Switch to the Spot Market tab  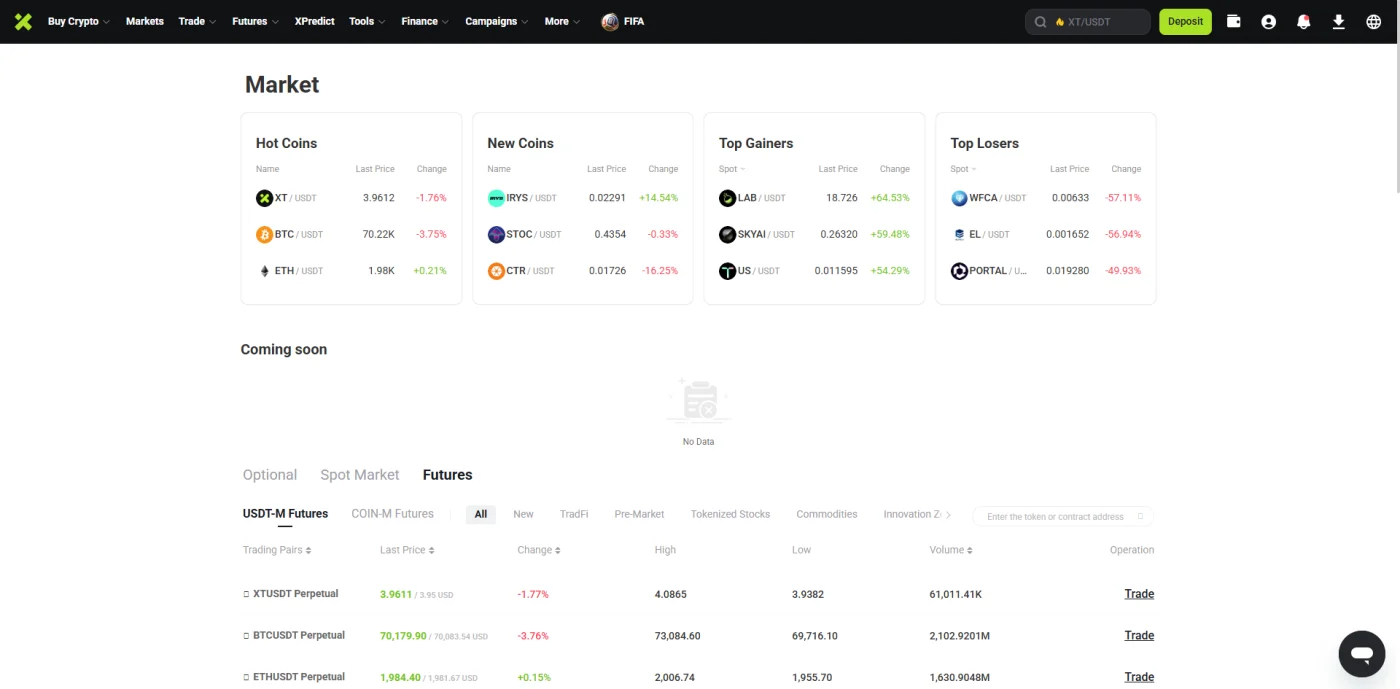click(x=360, y=475)
